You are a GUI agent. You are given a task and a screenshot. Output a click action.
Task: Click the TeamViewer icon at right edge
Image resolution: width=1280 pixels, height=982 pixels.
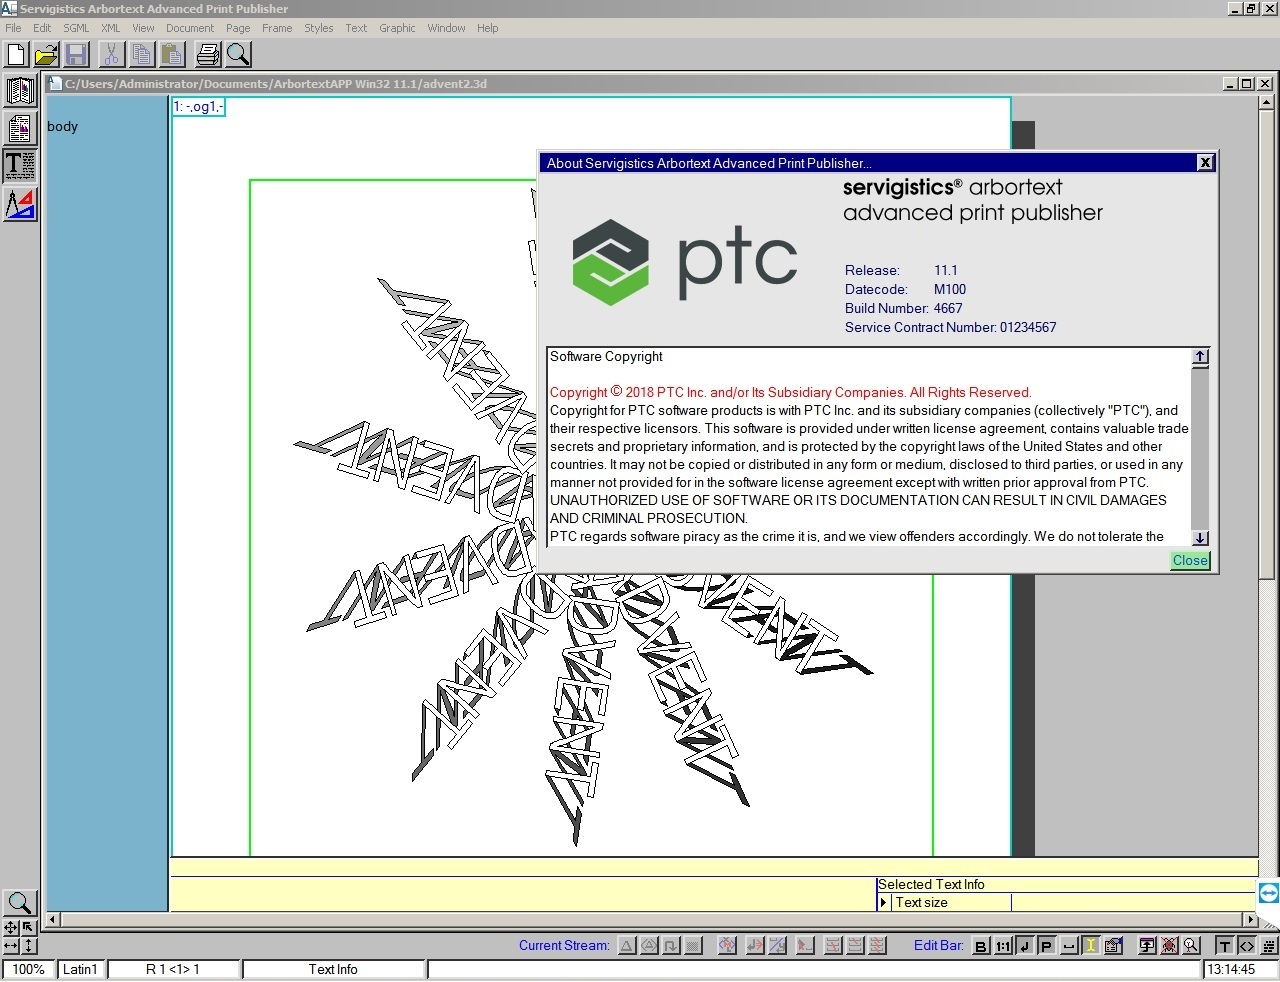[1268, 893]
